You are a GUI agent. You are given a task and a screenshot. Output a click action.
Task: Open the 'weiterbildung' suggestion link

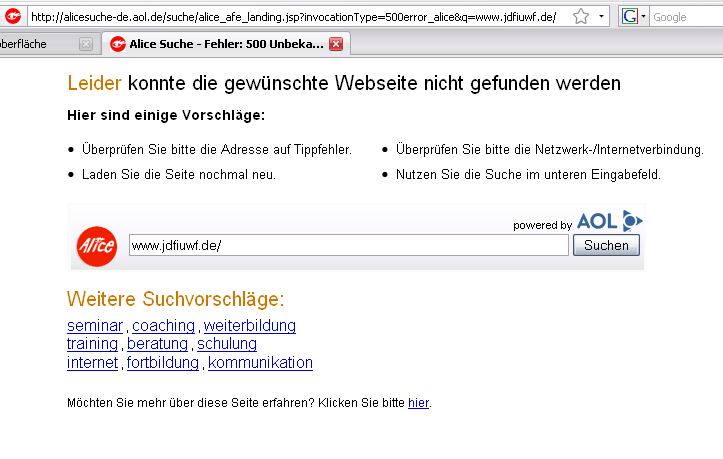pos(250,326)
